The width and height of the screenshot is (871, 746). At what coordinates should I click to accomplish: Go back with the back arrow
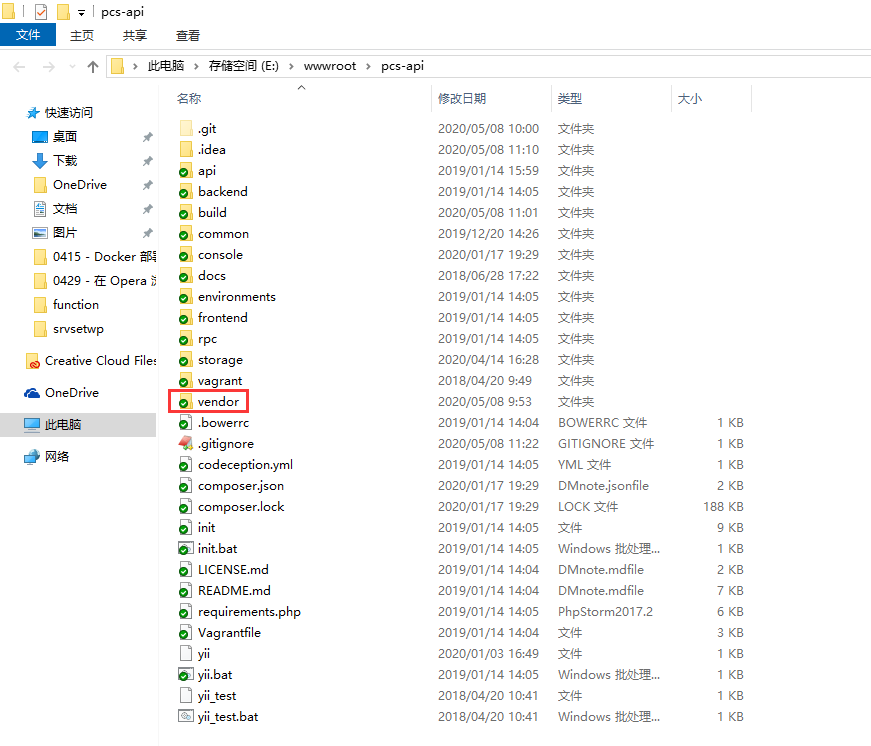pos(19,67)
